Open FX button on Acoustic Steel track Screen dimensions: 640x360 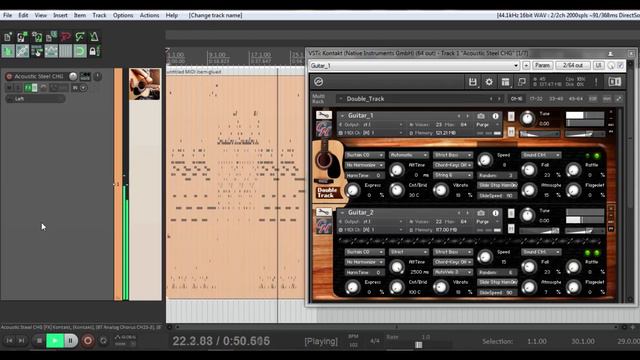(x=28, y=88)
